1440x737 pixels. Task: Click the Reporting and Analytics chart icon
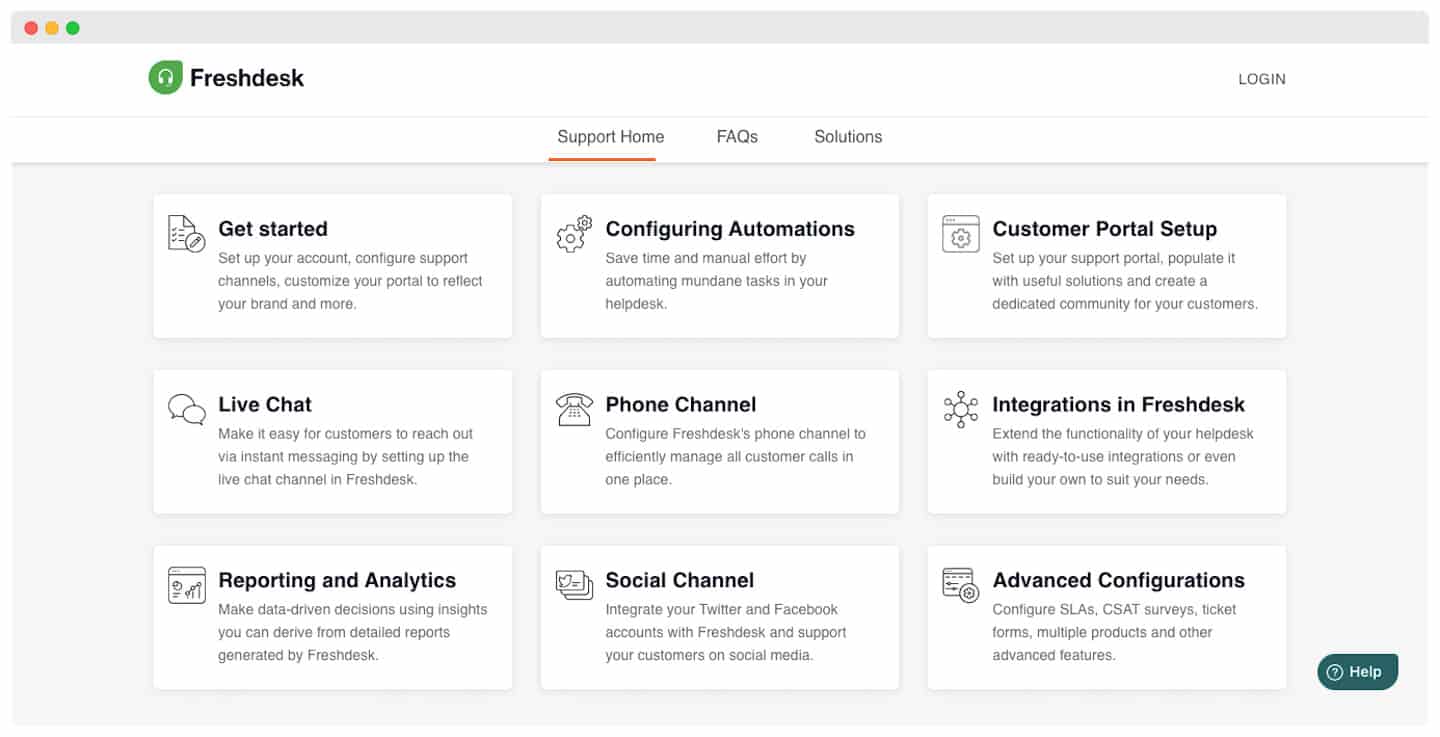click(x=187, y=585)
